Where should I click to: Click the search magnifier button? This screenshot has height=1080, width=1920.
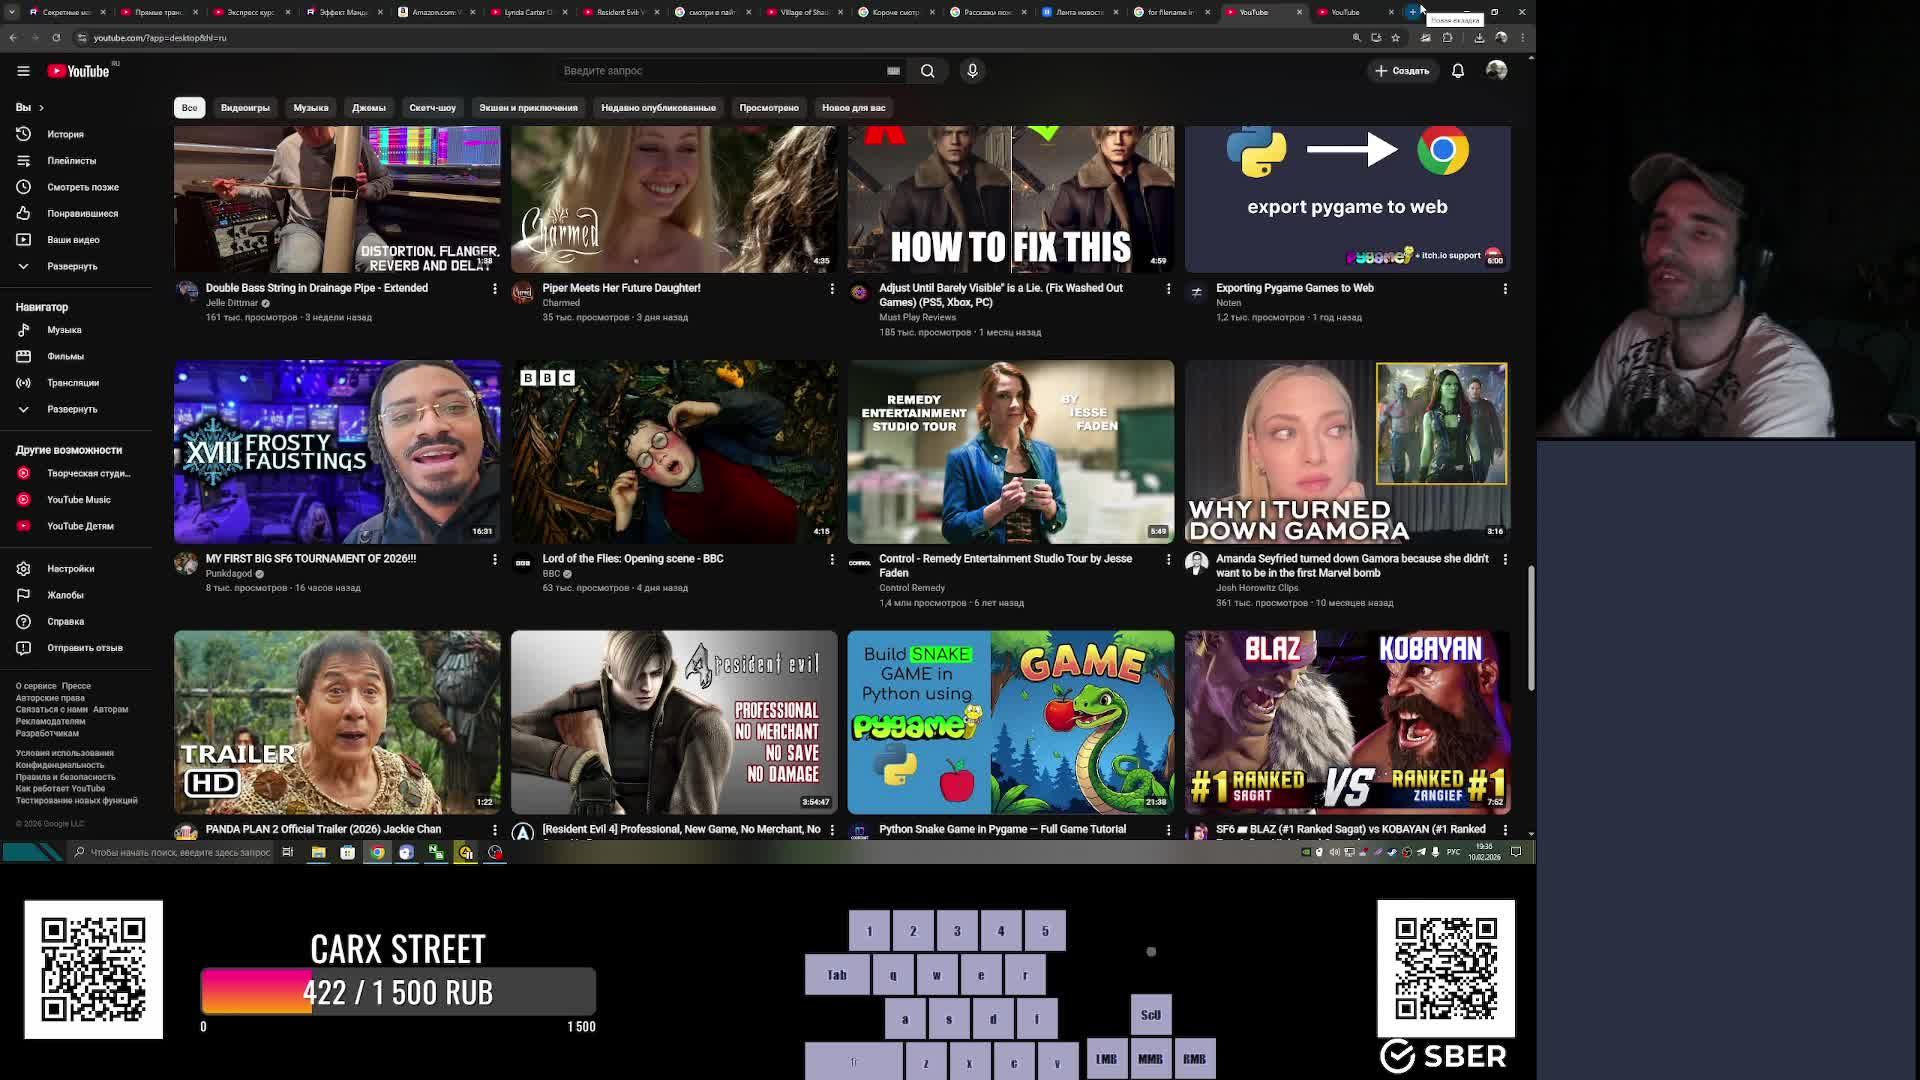click(x=927, y=71)
